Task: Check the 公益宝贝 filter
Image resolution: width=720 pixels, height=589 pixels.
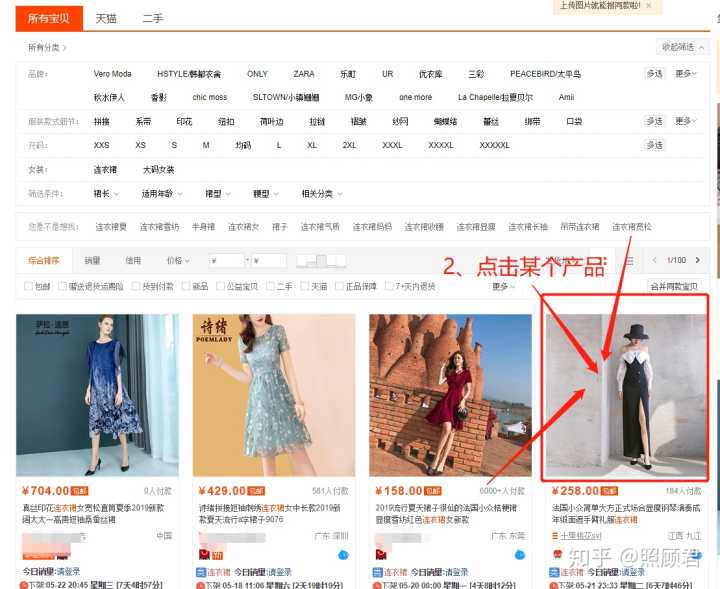Action: click(x=220, y=286)
